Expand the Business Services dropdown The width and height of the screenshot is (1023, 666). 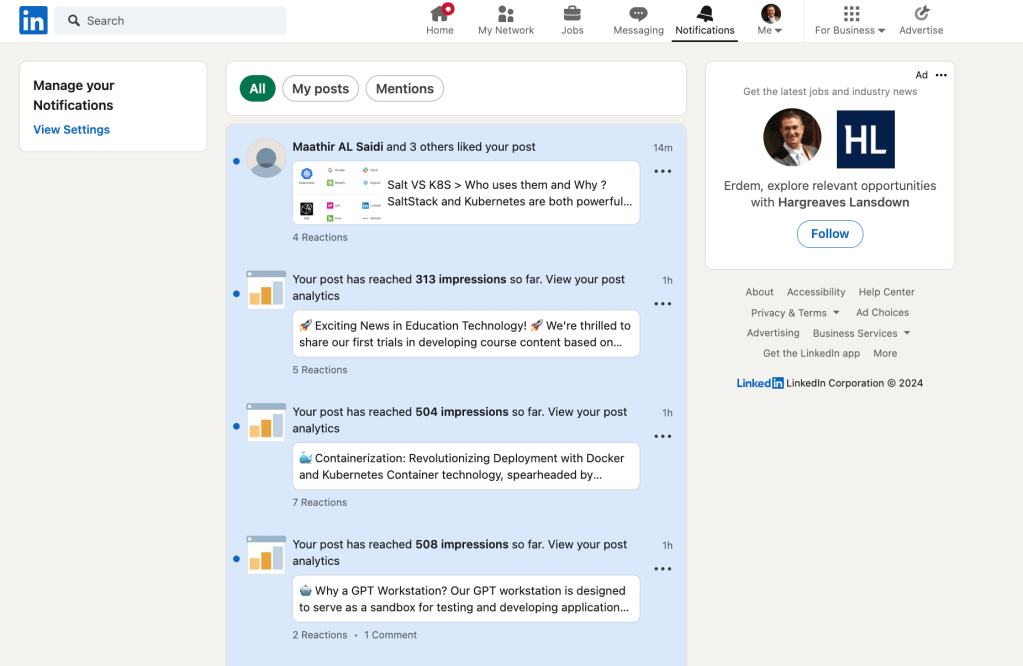pos(861,333)
